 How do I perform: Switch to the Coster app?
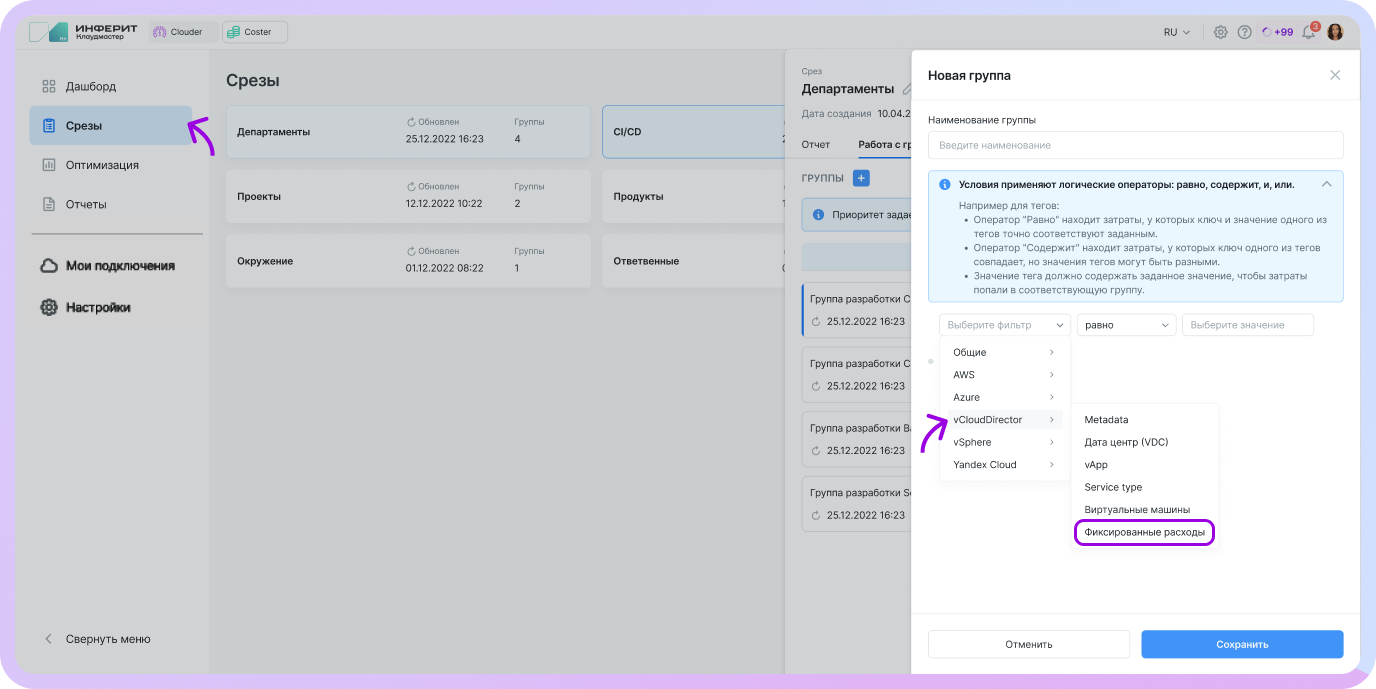254,32
